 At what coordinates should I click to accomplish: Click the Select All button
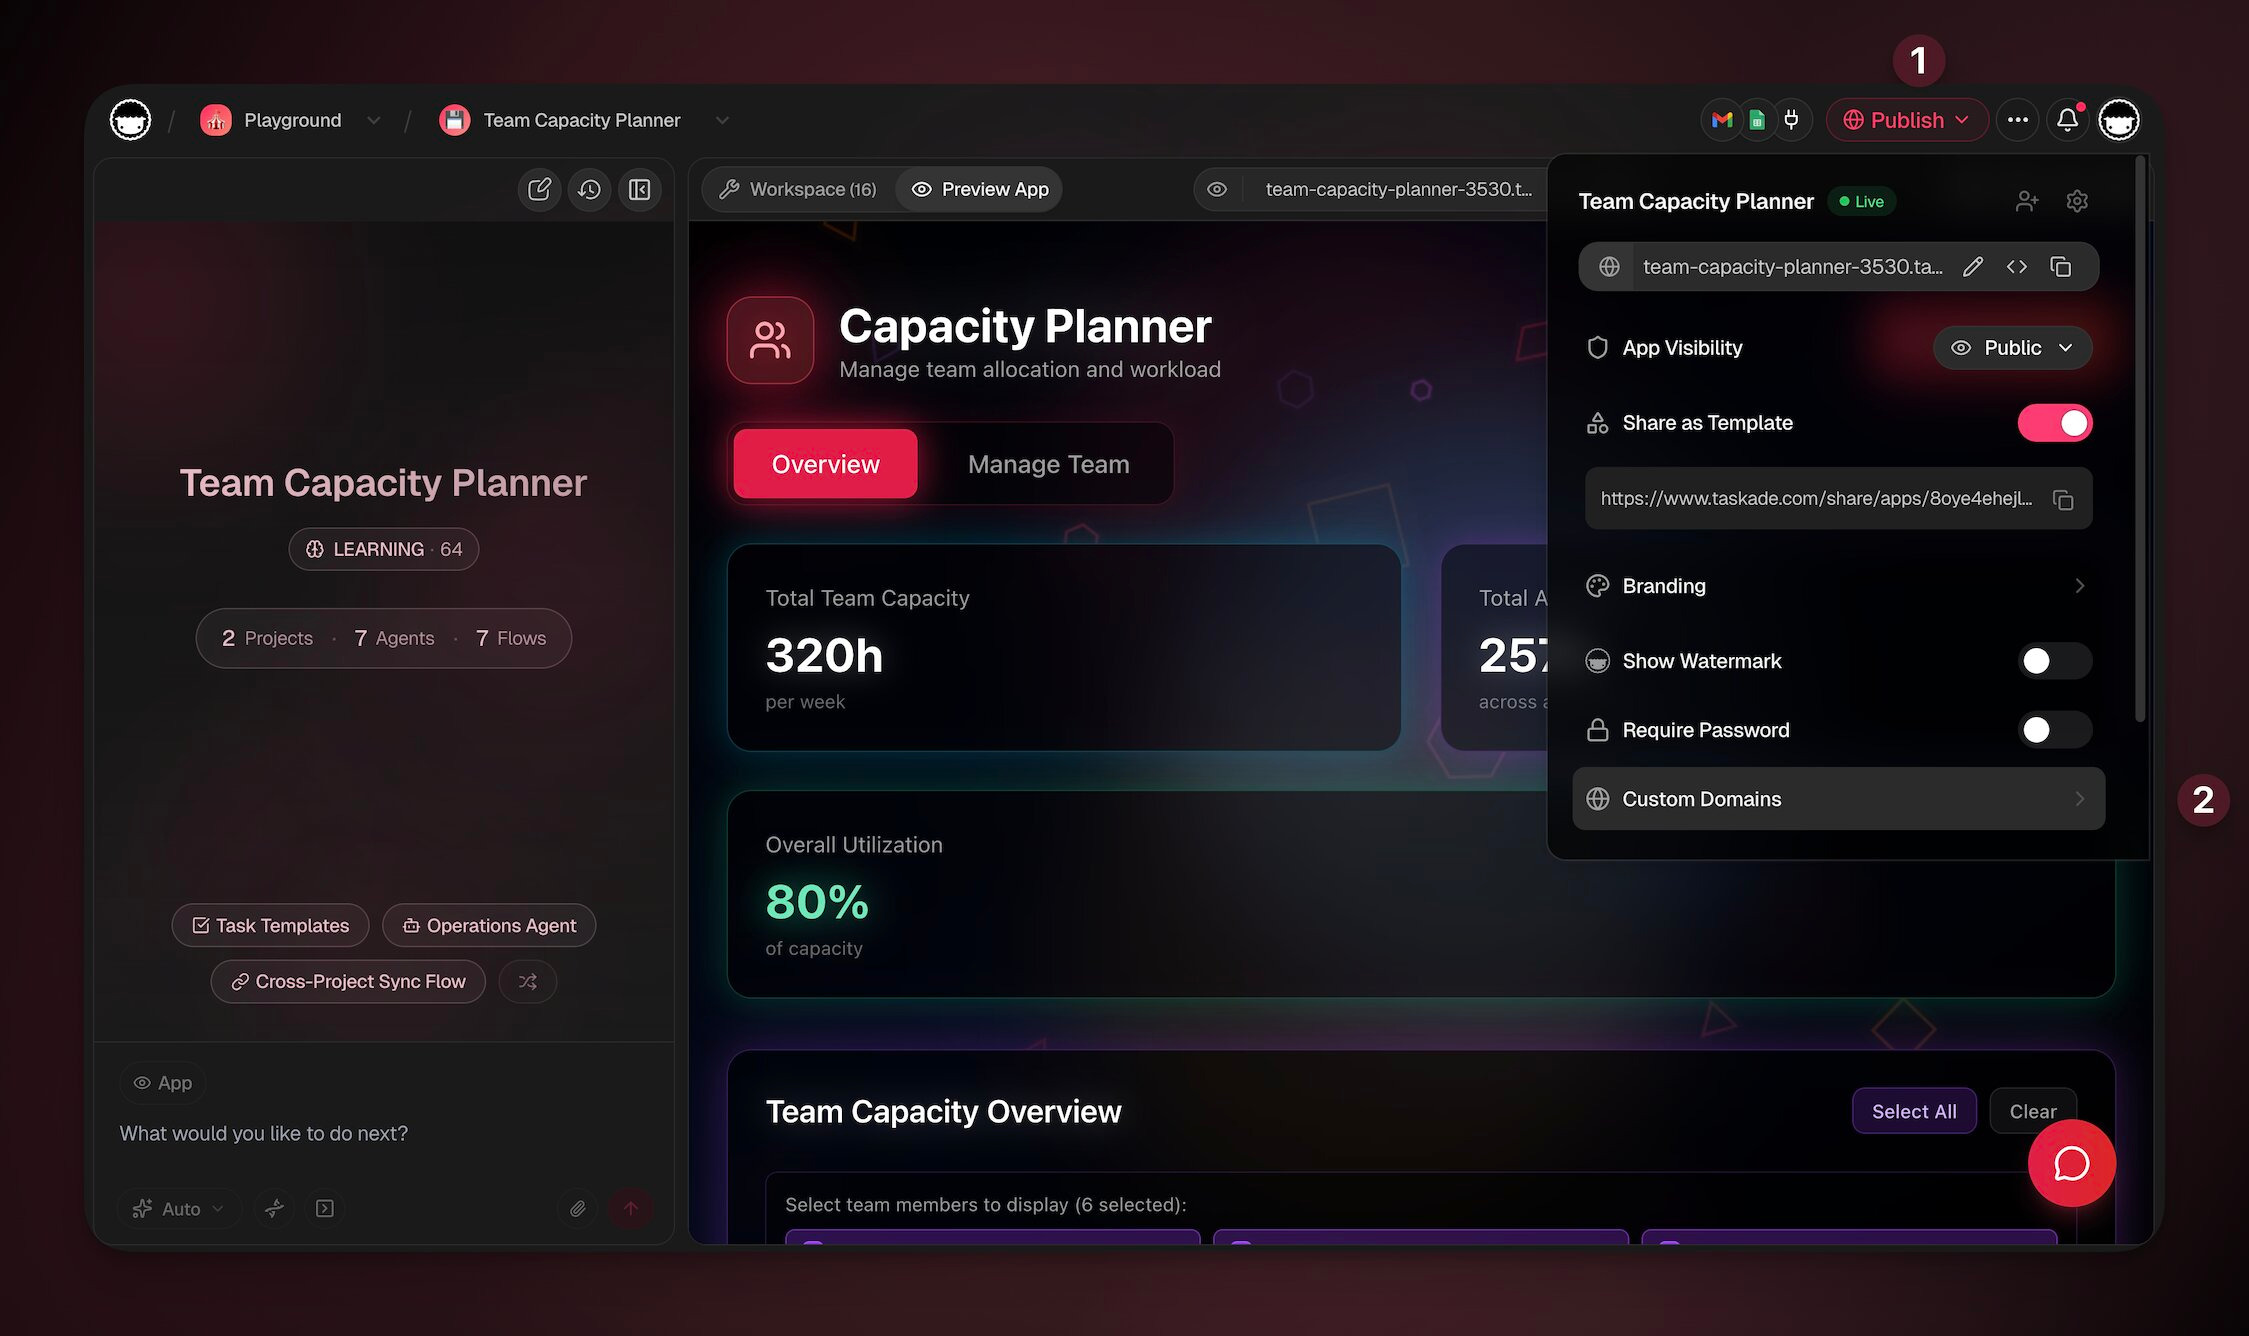coord(1913,1111)
